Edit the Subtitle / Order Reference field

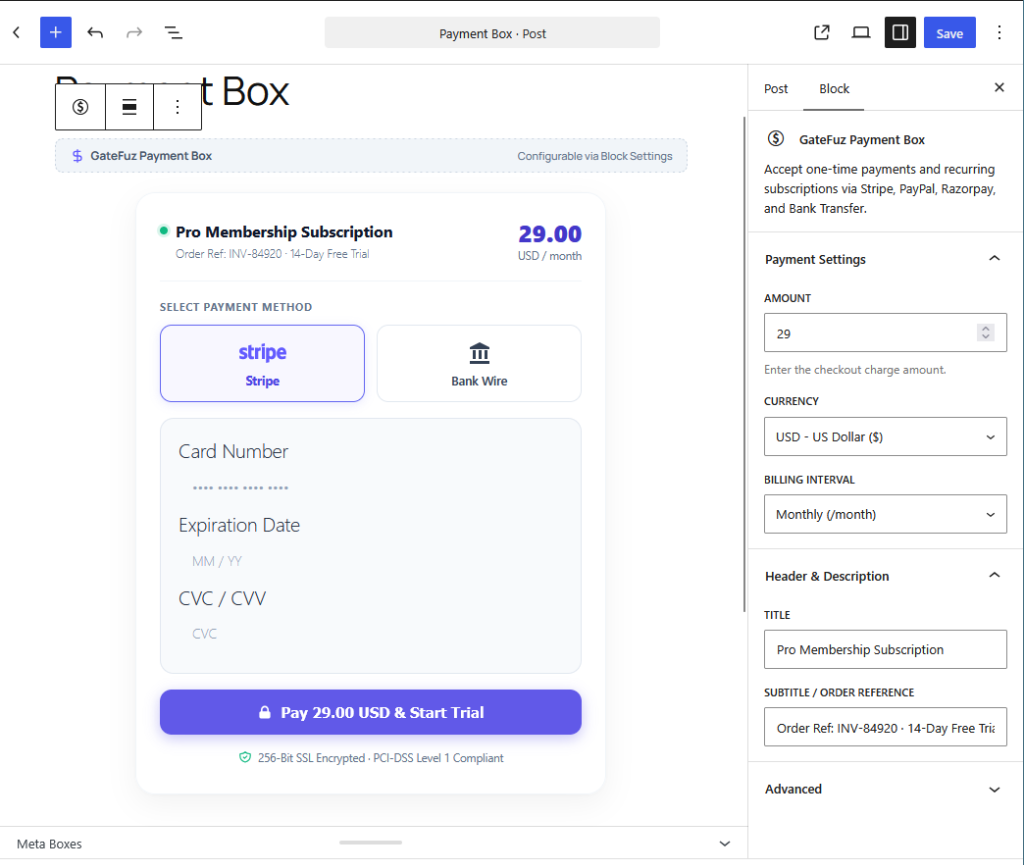(885, 727)
